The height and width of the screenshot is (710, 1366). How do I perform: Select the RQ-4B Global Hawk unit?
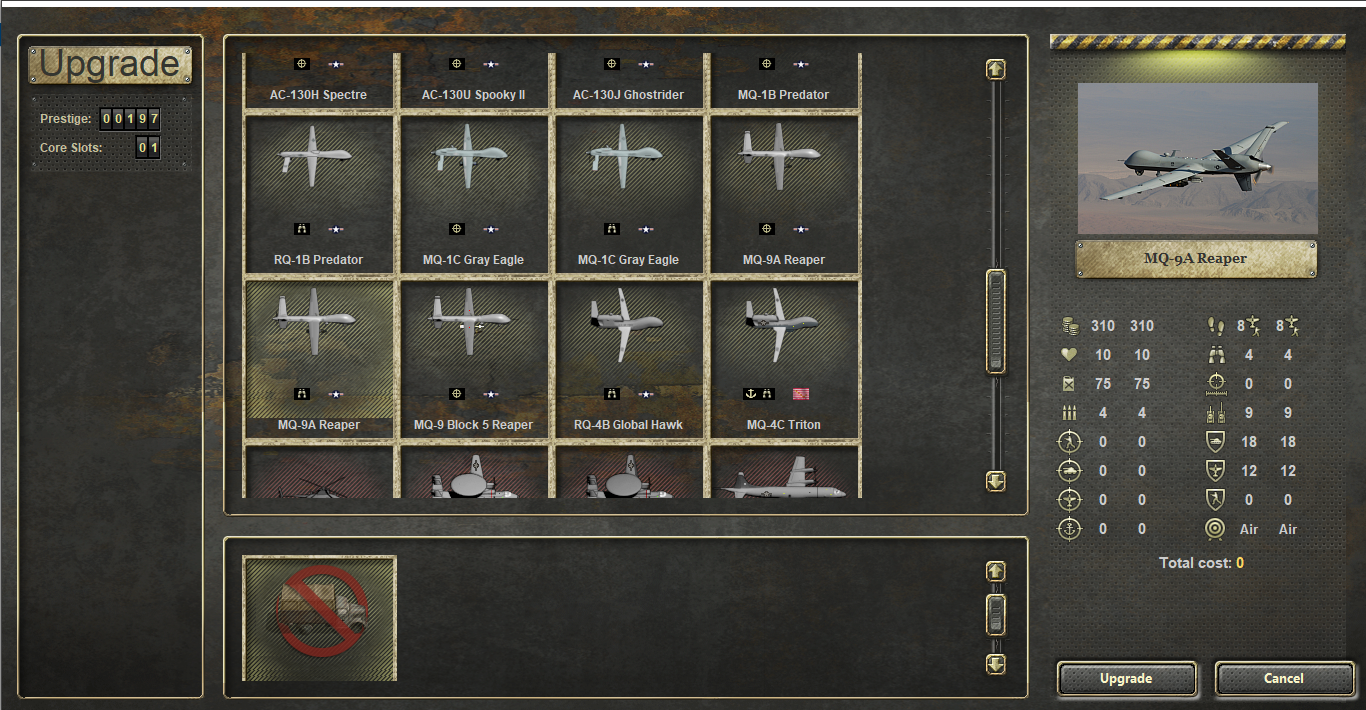pyautogui.click(x=630, y=360)
